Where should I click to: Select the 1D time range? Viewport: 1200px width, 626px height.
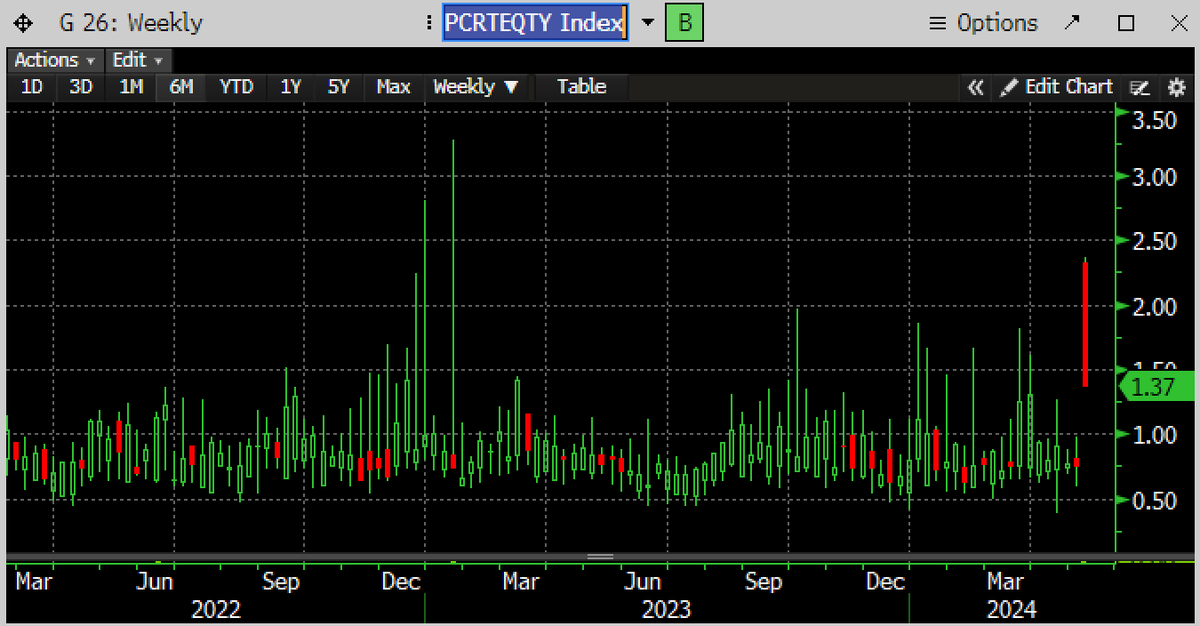[32, 87]
